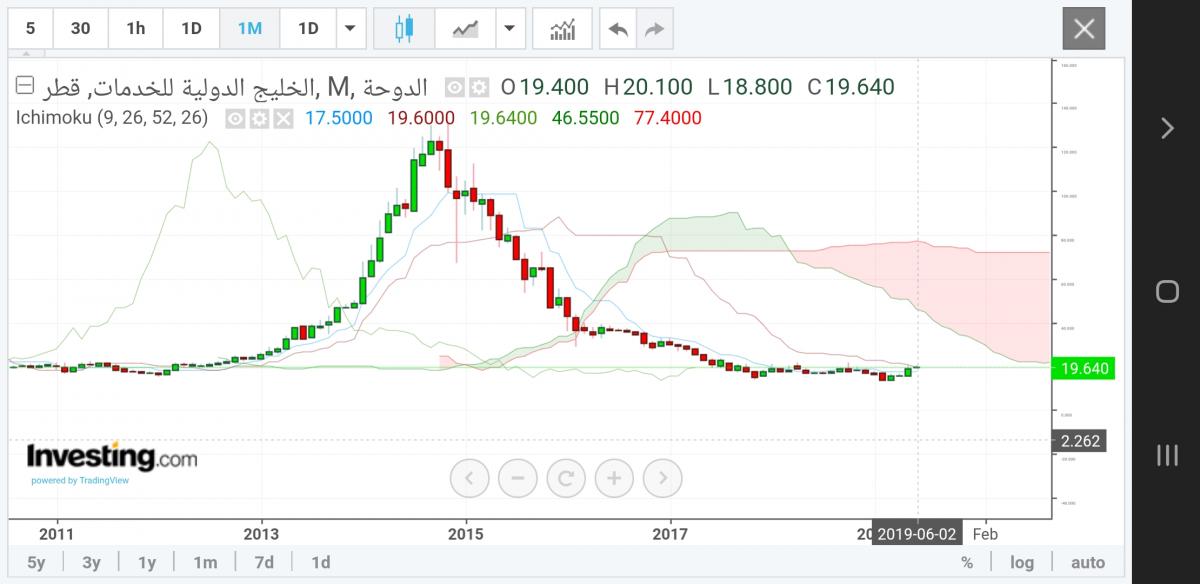Open symbol settings gear icon
Screen dimensions: 1200x584
pyautogui.click(x=479, y=87)
